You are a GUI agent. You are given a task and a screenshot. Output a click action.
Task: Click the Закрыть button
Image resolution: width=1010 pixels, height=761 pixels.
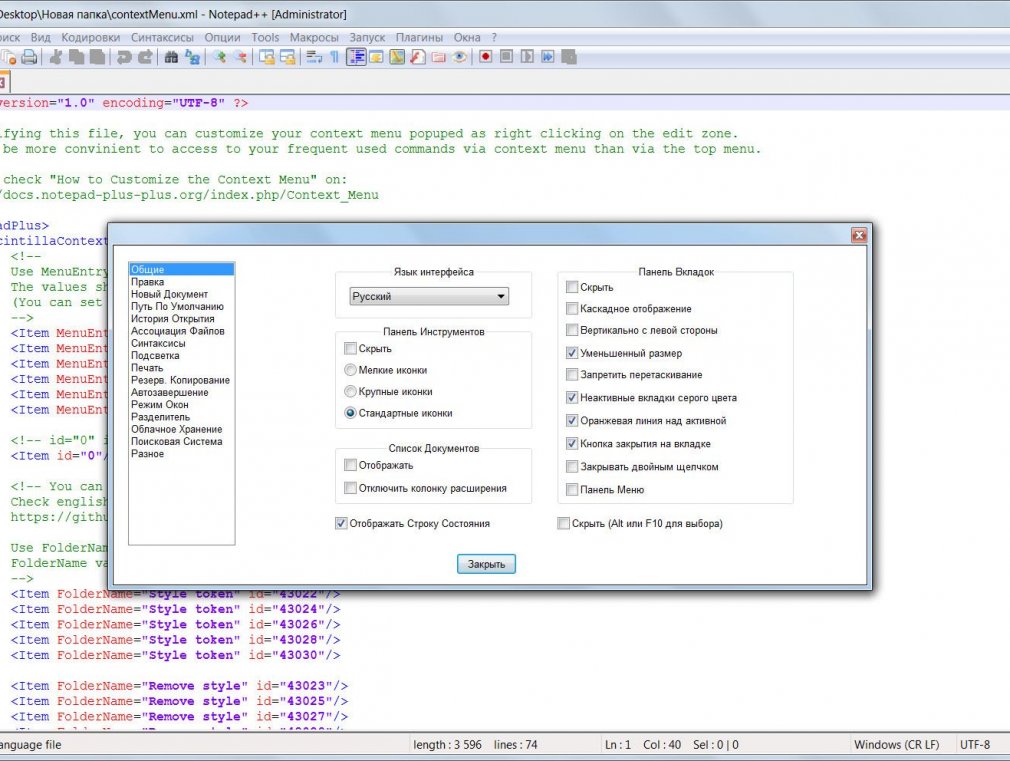pos(486,564)
